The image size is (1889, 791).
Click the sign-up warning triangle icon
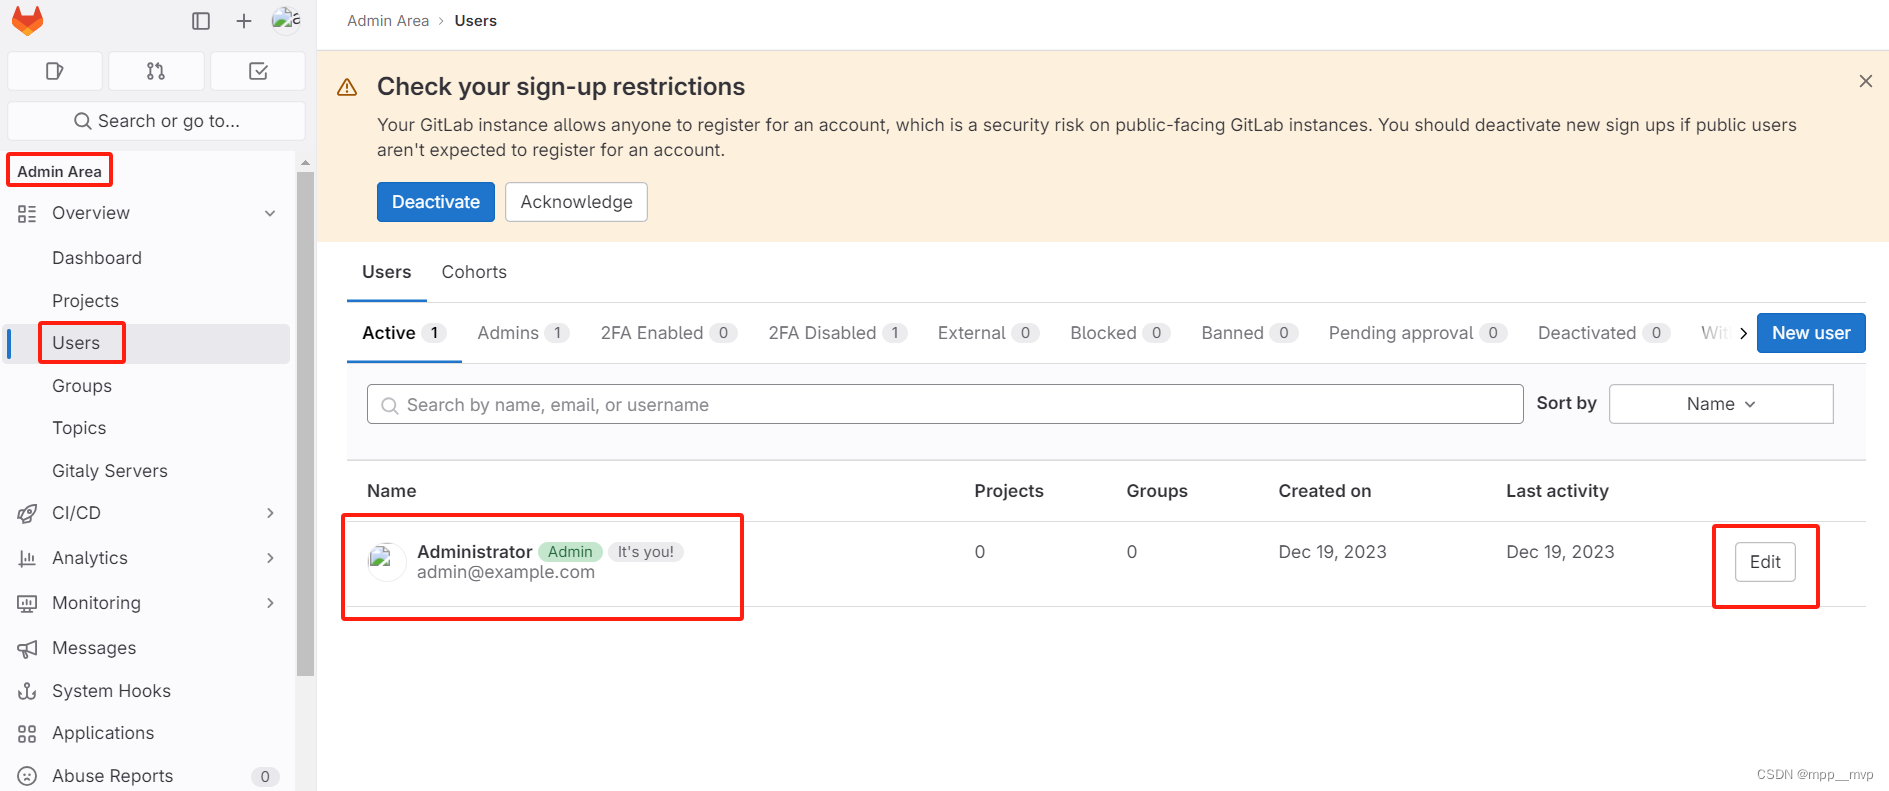click(x=347, y=87)
